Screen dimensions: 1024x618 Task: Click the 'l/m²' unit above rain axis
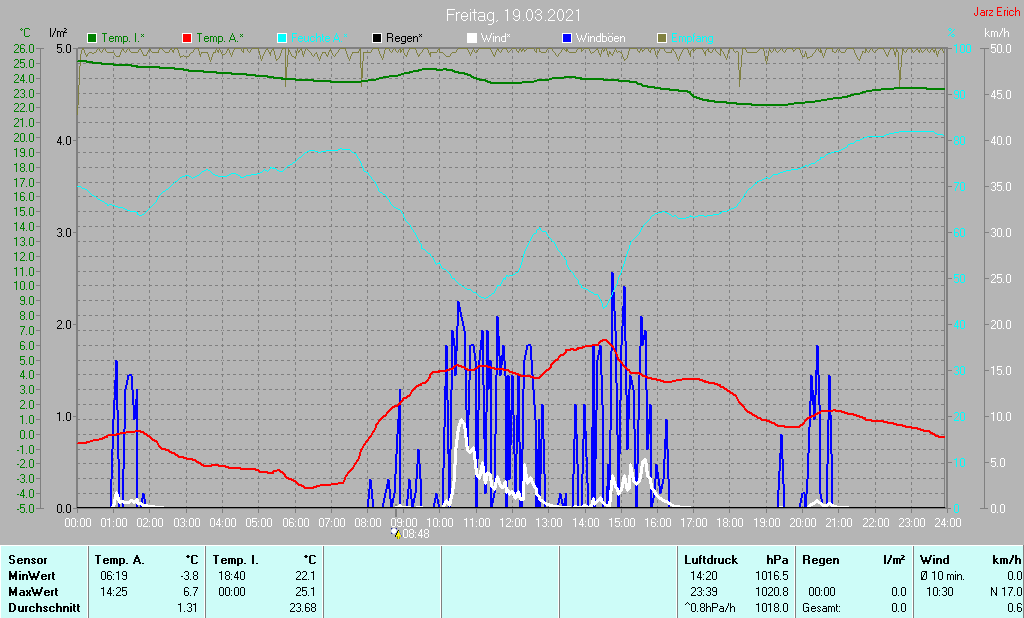[x=58, y=33]
